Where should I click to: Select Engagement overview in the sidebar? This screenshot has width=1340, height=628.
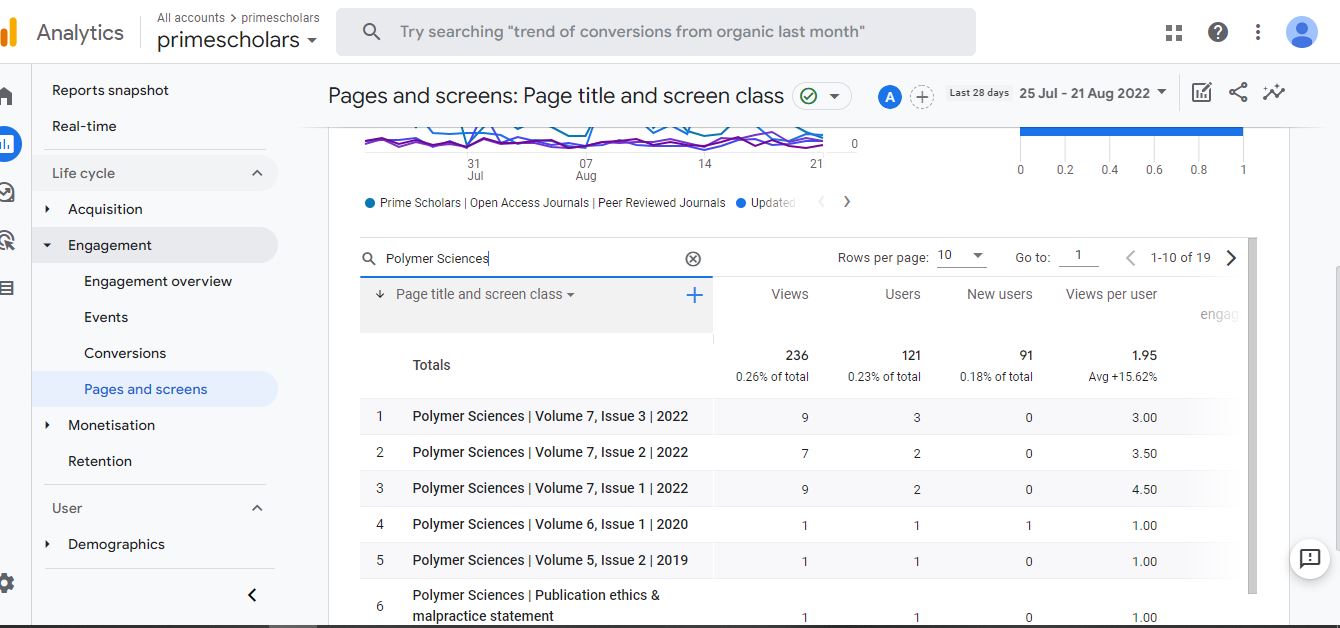click(x=158, y=281)
